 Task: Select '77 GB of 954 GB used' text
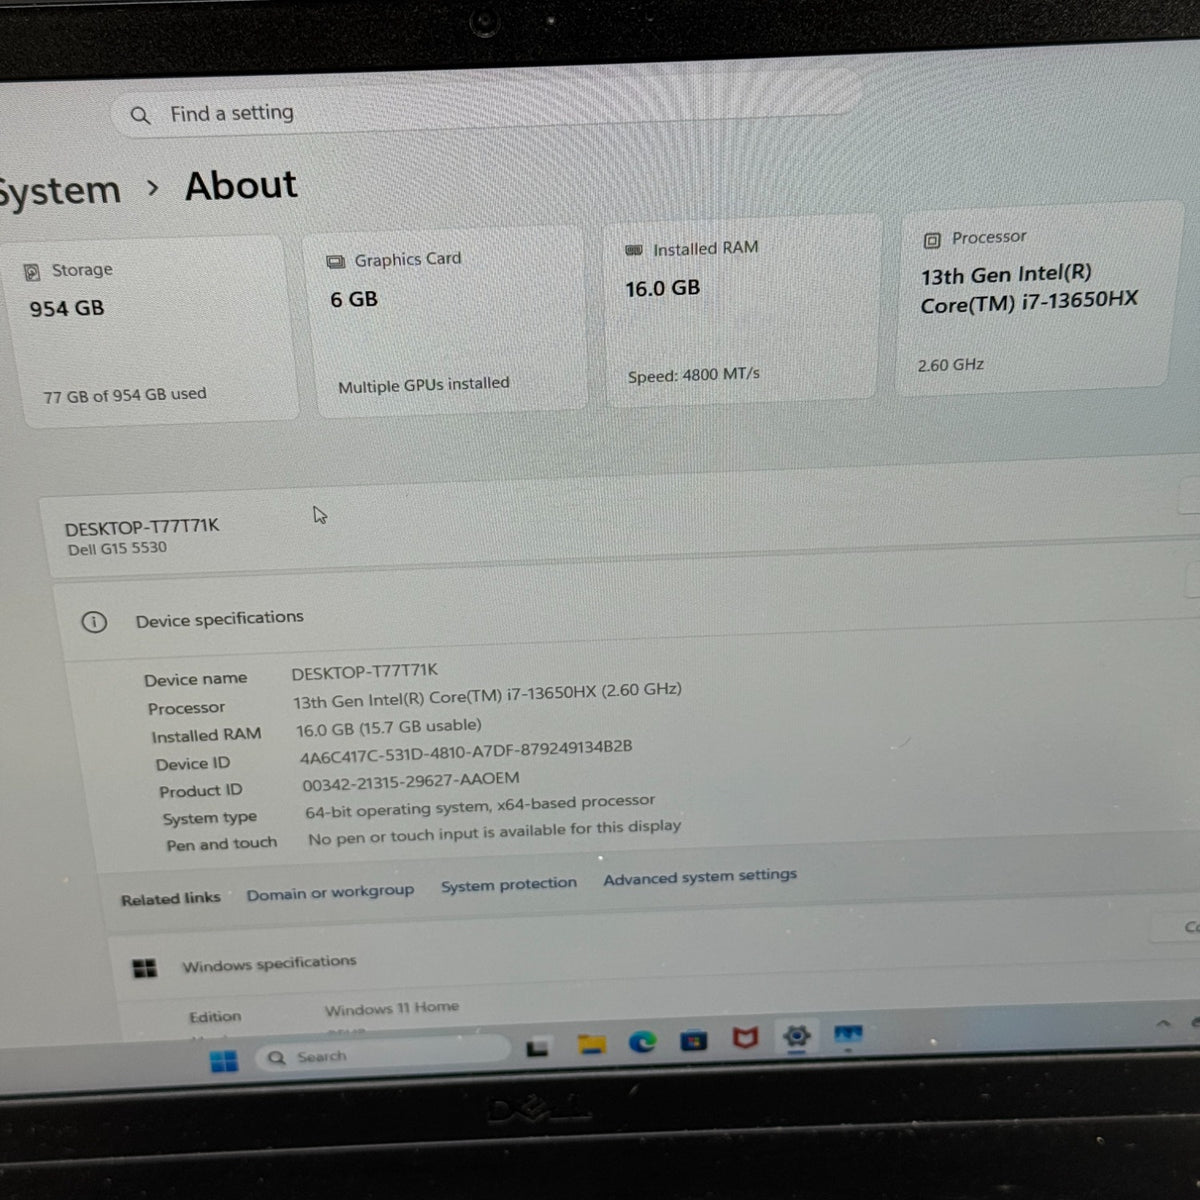pos(125,395)
